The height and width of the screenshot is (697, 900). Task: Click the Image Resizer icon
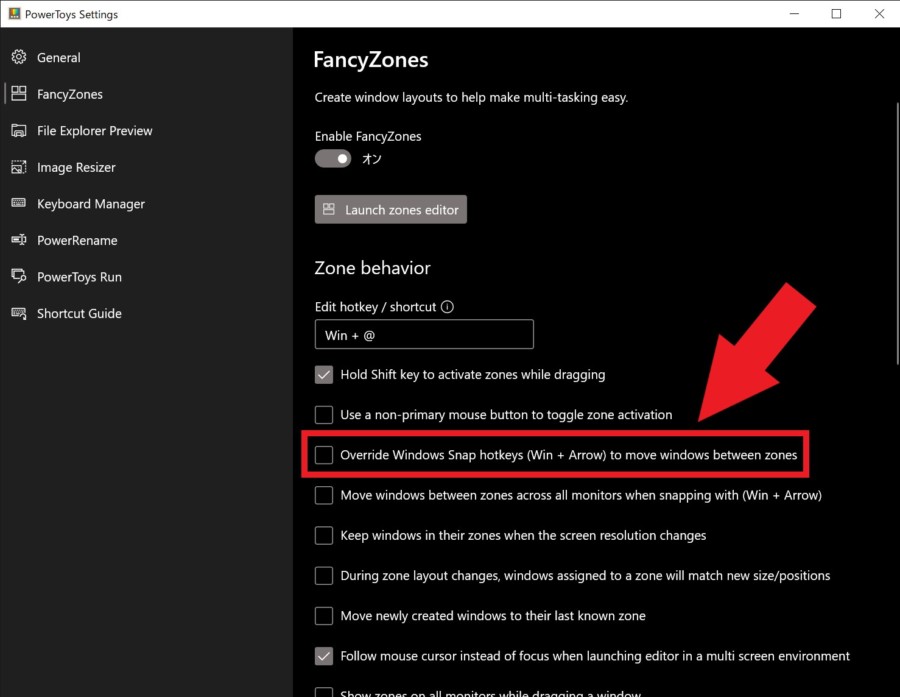[19, 167]
